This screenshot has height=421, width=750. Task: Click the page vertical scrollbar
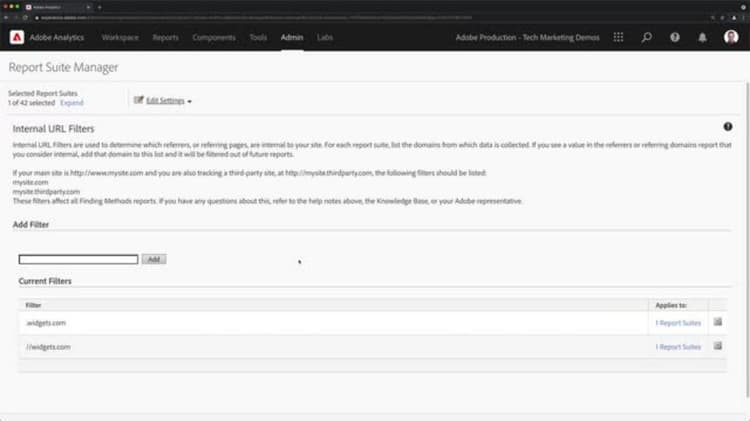pyautogui.click(x=747, y=239)
